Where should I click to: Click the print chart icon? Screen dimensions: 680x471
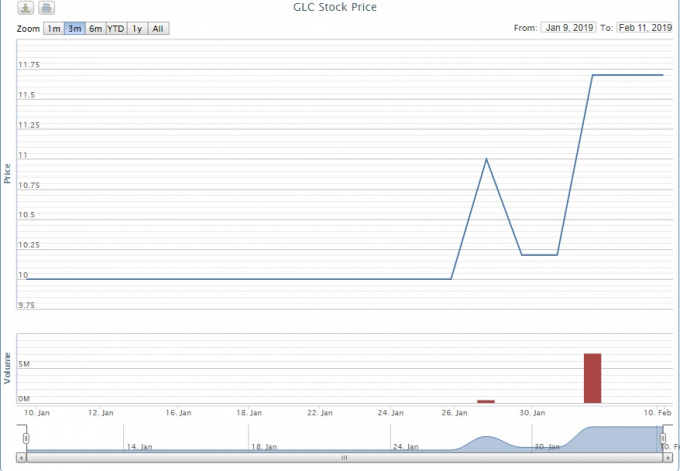pos(46,9)
